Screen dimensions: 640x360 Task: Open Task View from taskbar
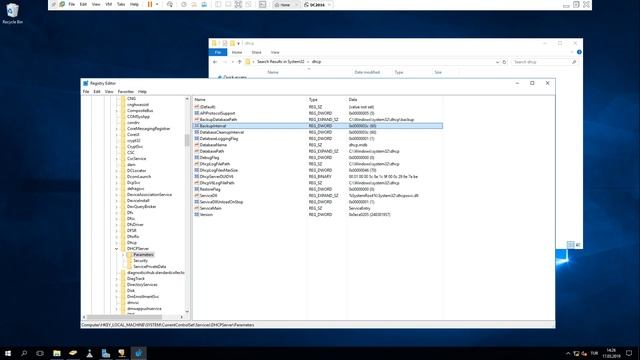[40, 353]
